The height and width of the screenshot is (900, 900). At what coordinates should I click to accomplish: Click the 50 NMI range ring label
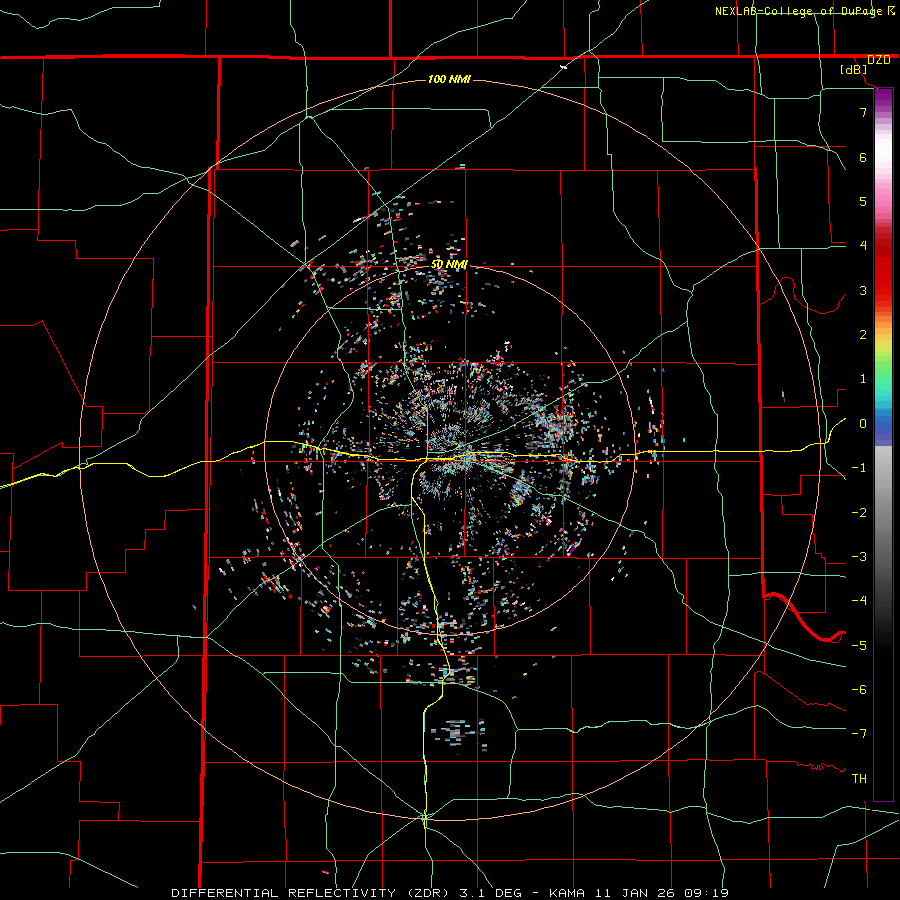[449, 265]
